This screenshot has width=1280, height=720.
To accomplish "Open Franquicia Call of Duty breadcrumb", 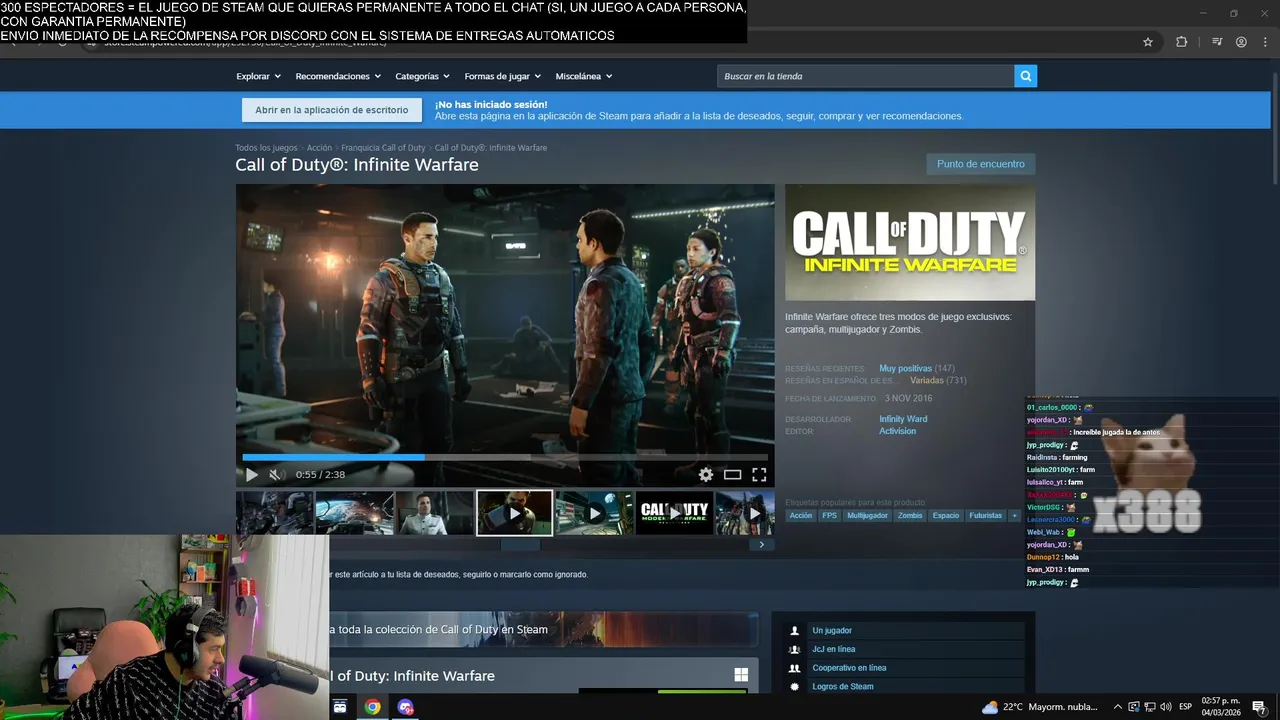I will 383,148.
